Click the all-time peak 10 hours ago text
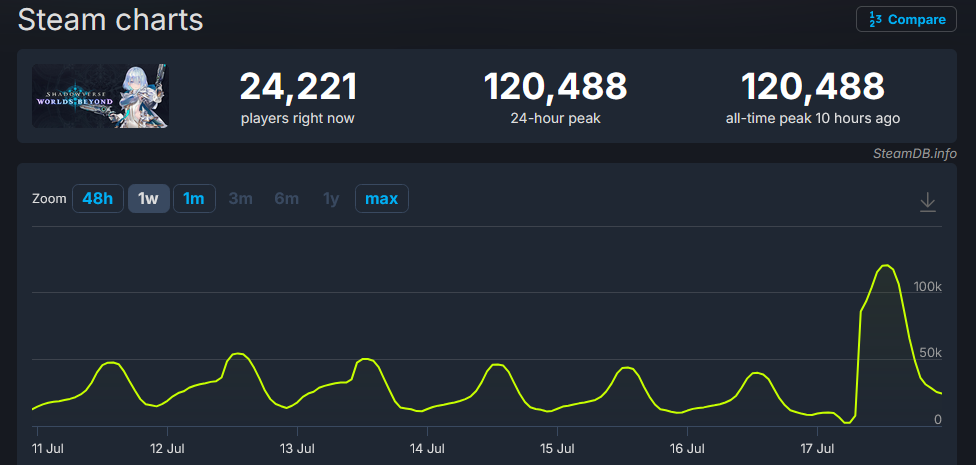 click(812, 118)
